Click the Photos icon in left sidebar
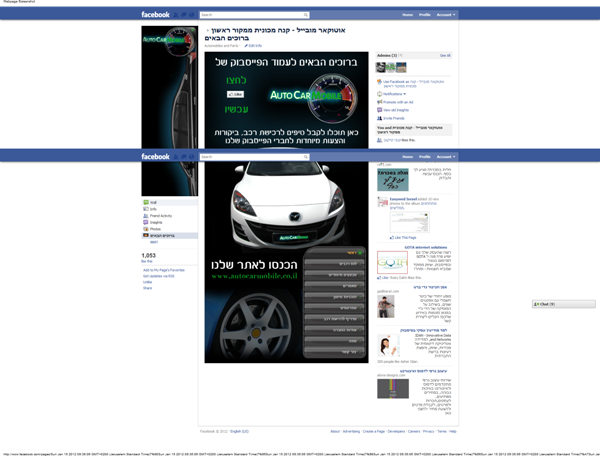The height and width of the screenshot is (456, 600). (x=146, y=229)
